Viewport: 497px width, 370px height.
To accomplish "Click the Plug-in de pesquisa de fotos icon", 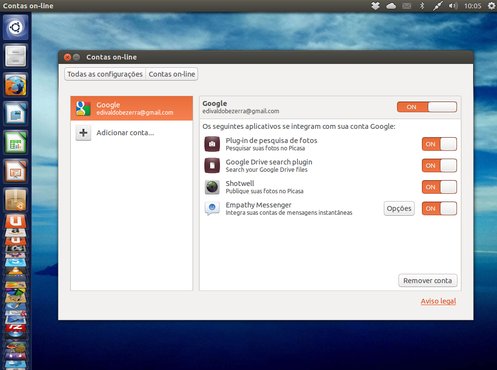I will point(212,144).
